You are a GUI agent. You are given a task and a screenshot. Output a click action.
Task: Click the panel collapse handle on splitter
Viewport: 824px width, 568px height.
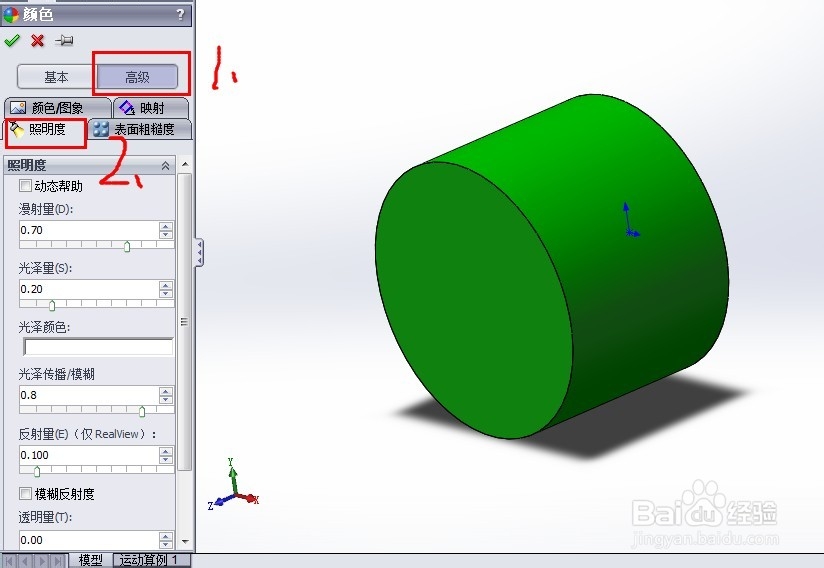(199, 253)
